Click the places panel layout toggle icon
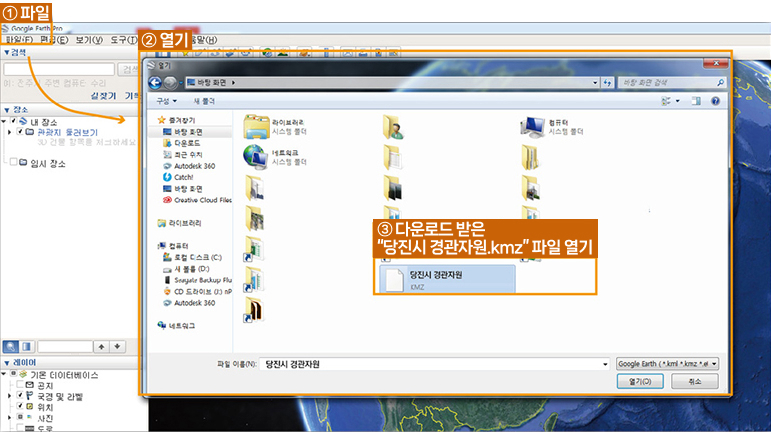Screen dimensions: 771x432 pos(27,346)
